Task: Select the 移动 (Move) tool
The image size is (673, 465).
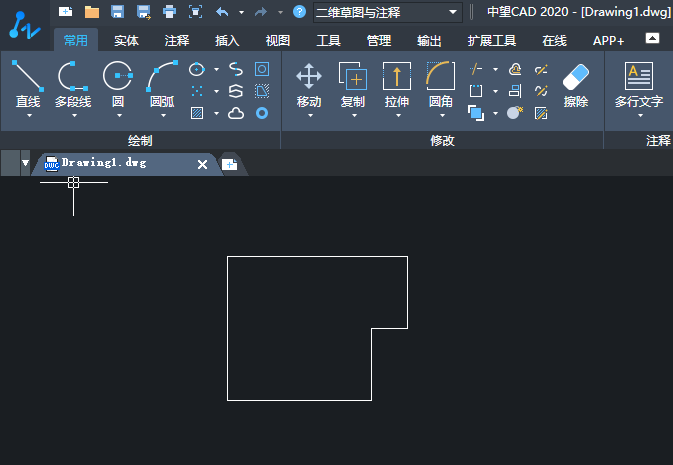Action: (x=309, y=84)
